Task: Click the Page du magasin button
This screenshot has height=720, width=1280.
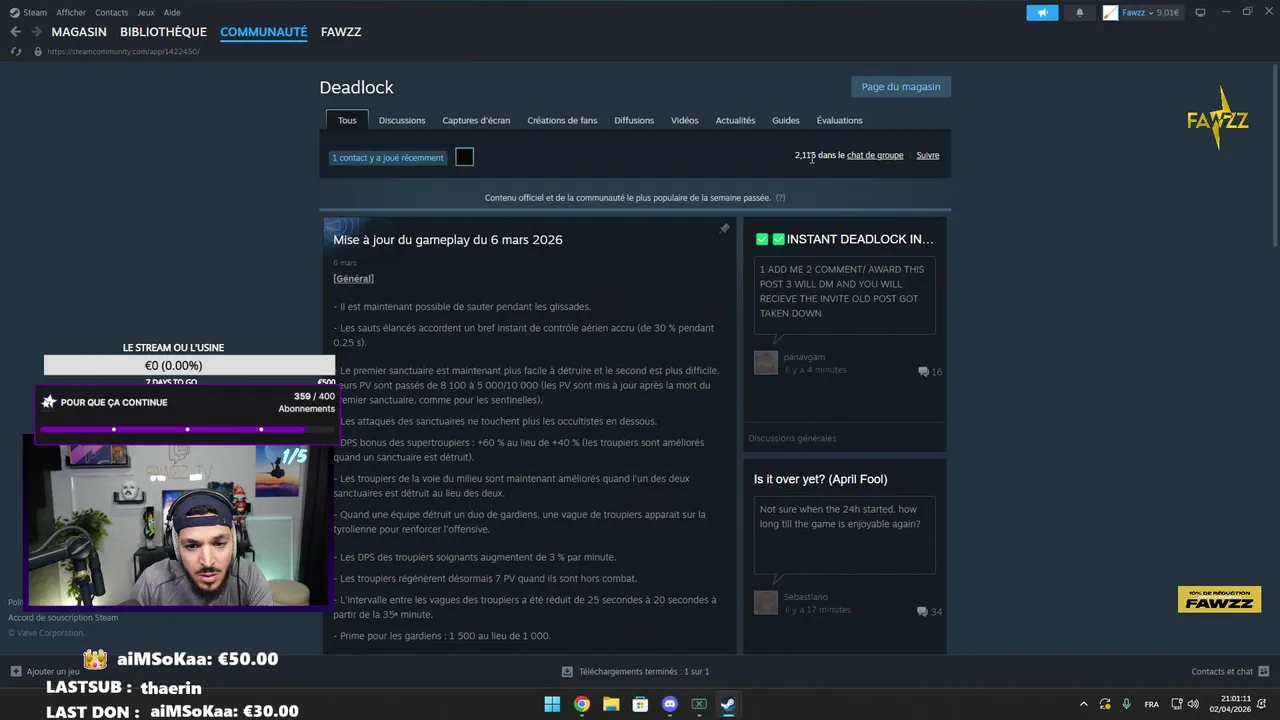Action: pos(901,86)
